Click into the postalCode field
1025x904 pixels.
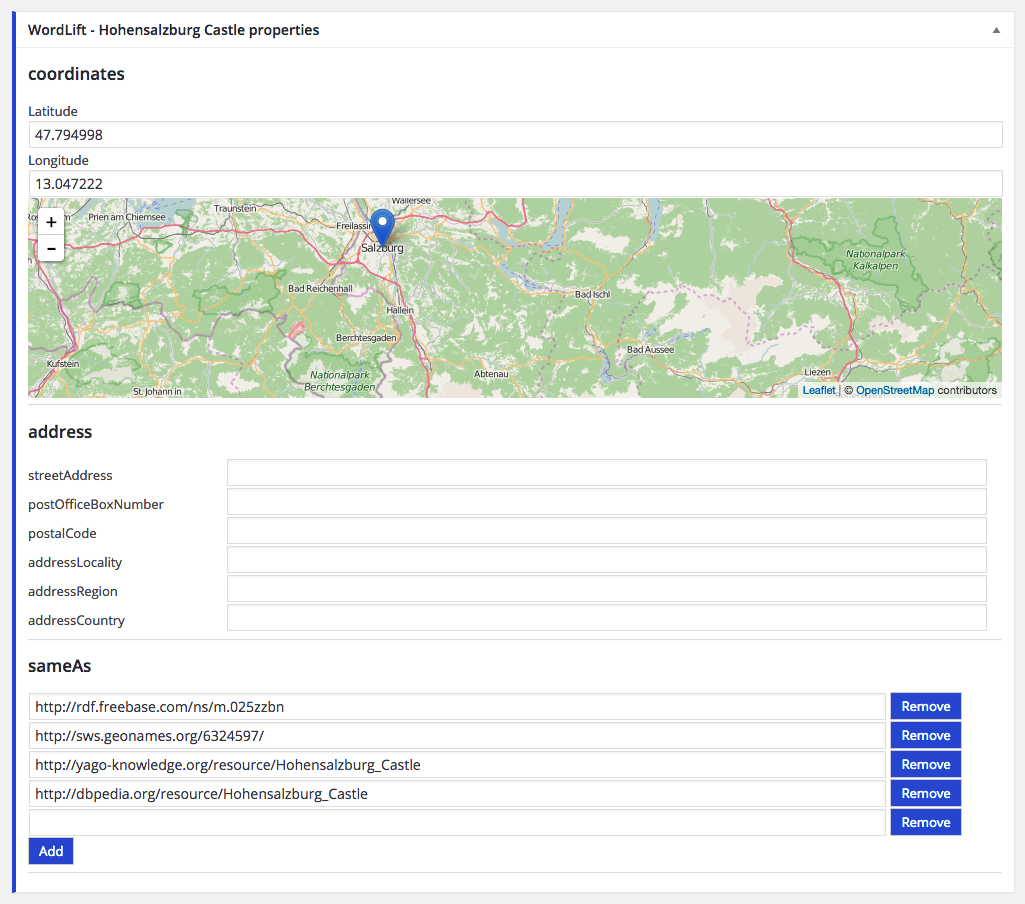(606, 531)
